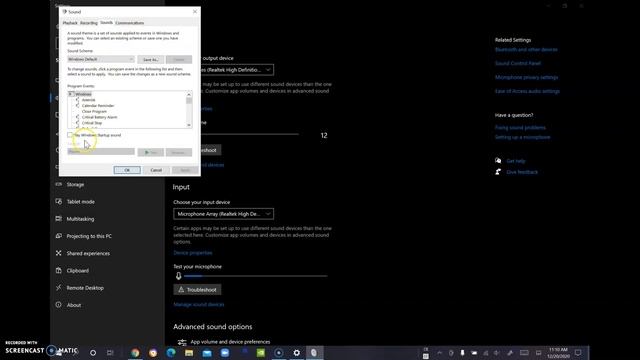The width and height of the screenshot is (640, 360).
Task: Click the speaker icon beside Calendar Reminder
Action: pyautogui.click(x=78, y=105)
